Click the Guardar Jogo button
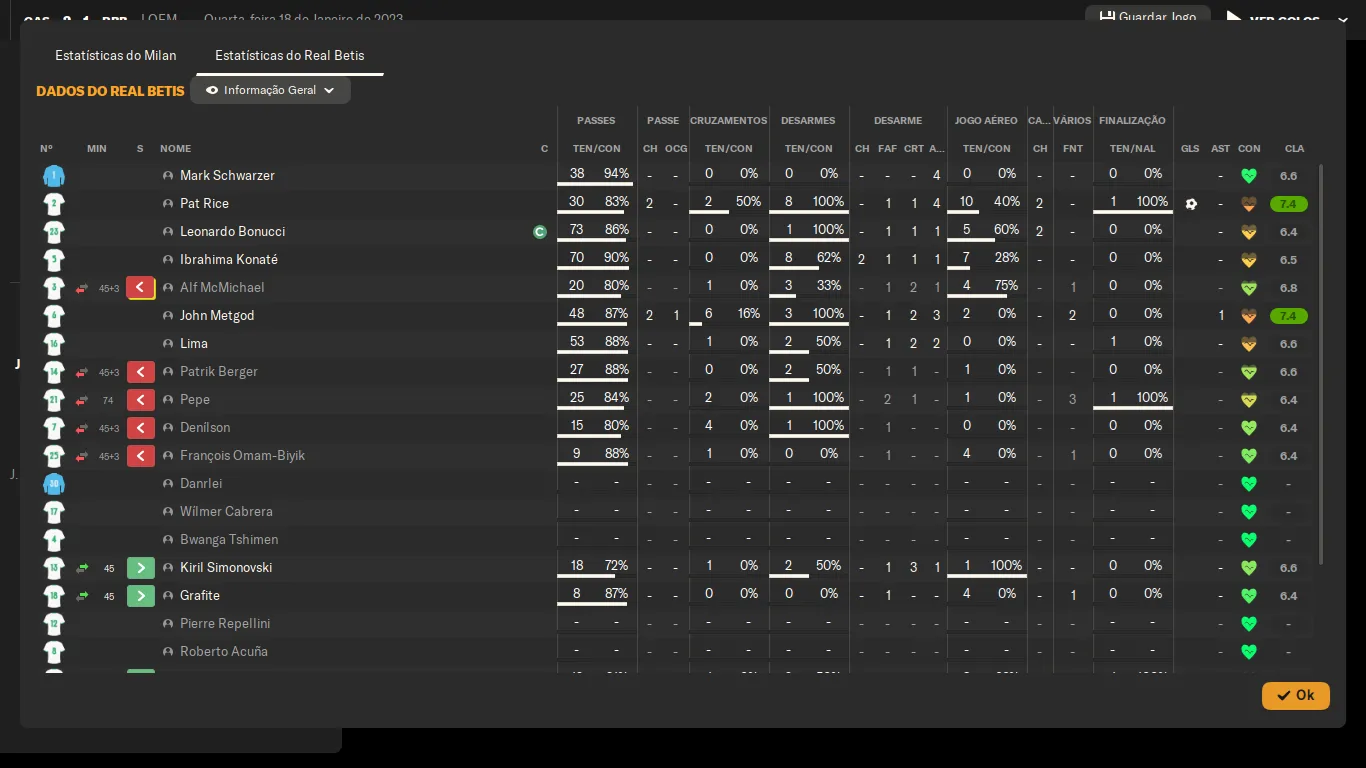This screenshot has height=768, width=1366. point(1147,17)
